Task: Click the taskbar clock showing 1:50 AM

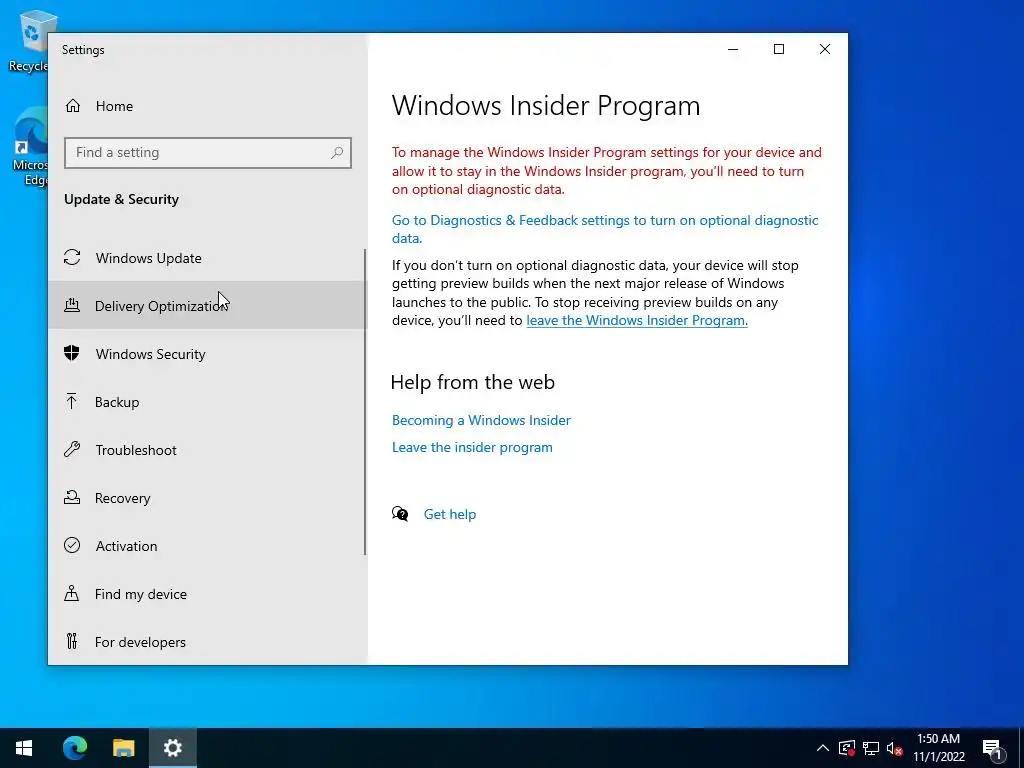Action: point(938,748)
